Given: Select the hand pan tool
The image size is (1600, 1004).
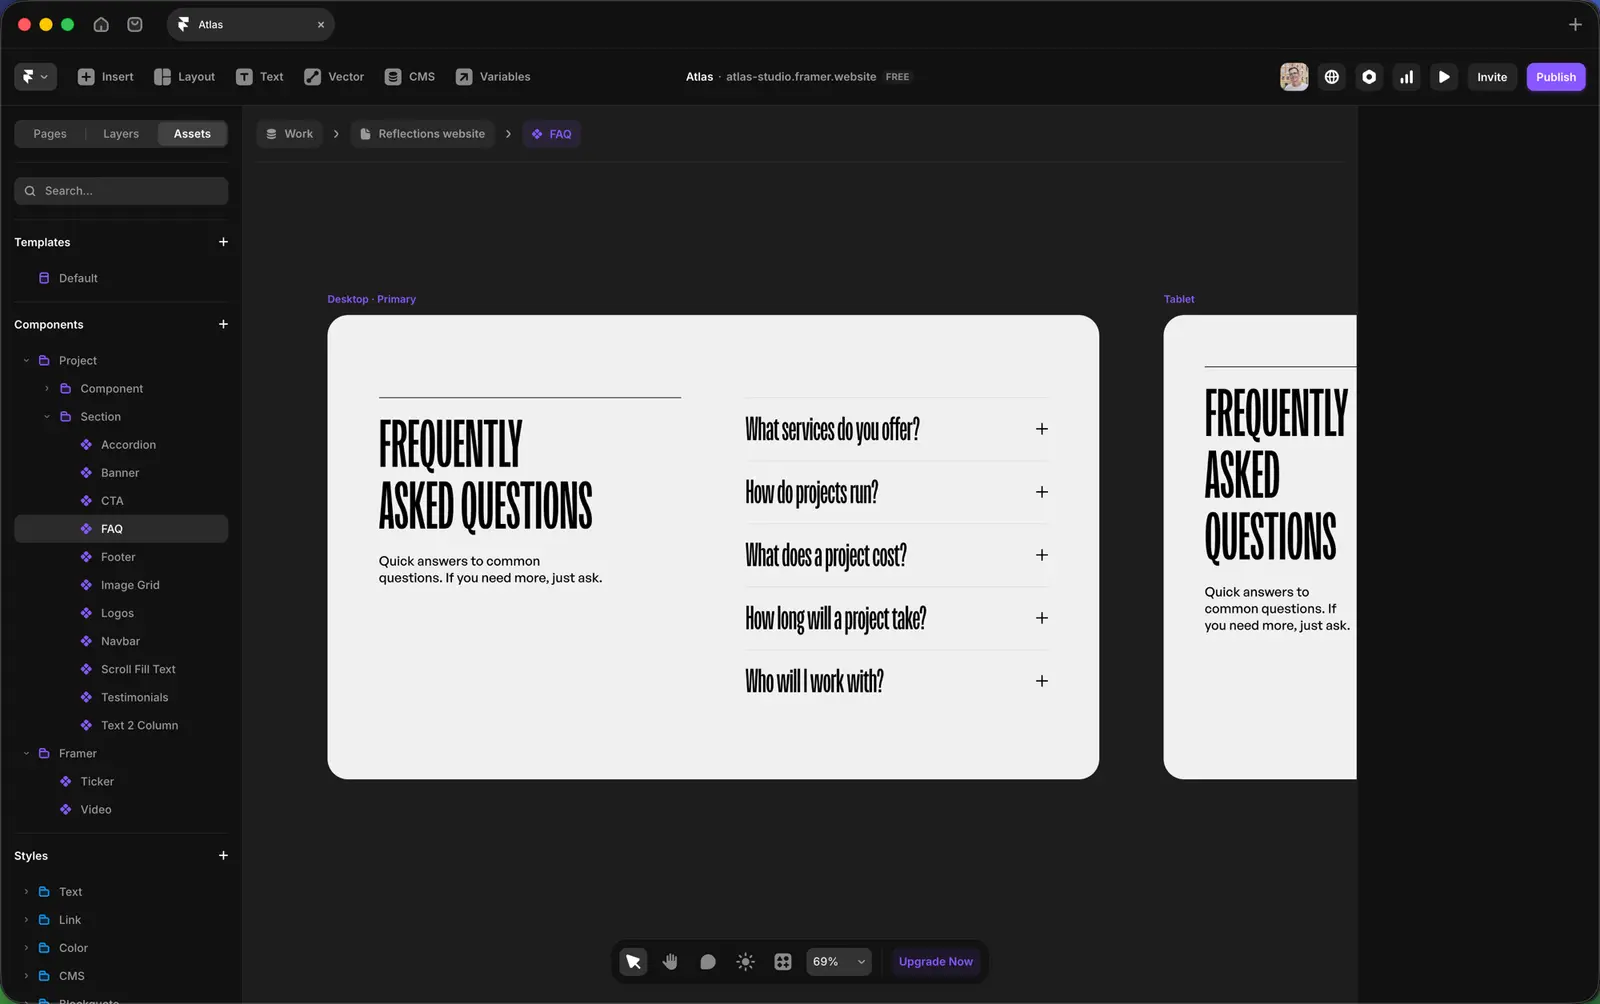Looking at the screenshot, I should 670,961.
